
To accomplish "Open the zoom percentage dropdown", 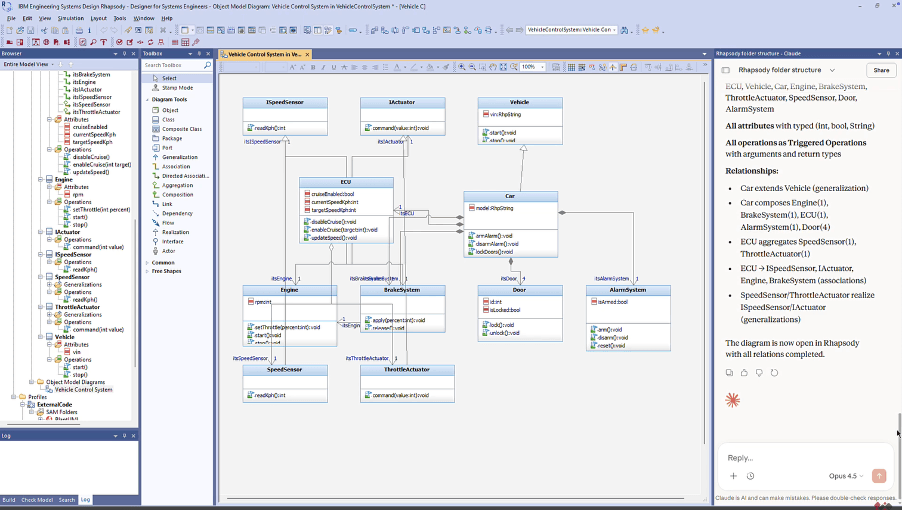I will [x=542, y=67].
